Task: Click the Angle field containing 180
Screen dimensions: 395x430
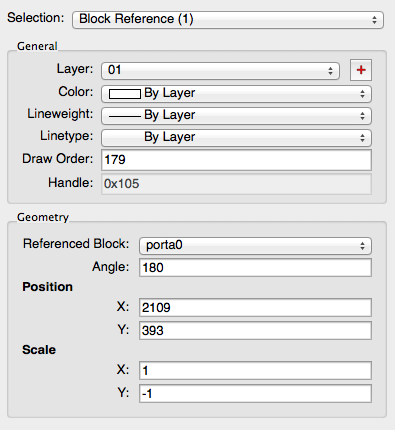Action: pyautogui.click(x=255, y=268)
